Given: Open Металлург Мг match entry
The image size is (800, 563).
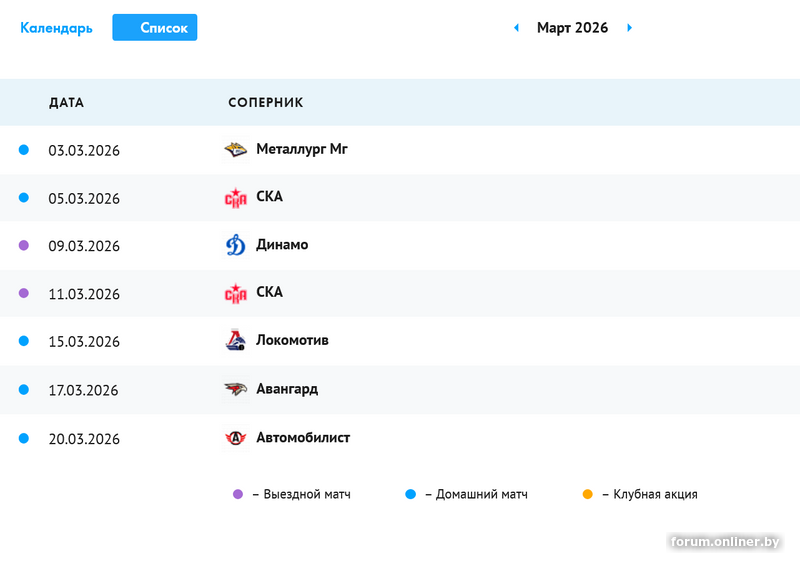Looking at the screenshot, I should point(301,149).
